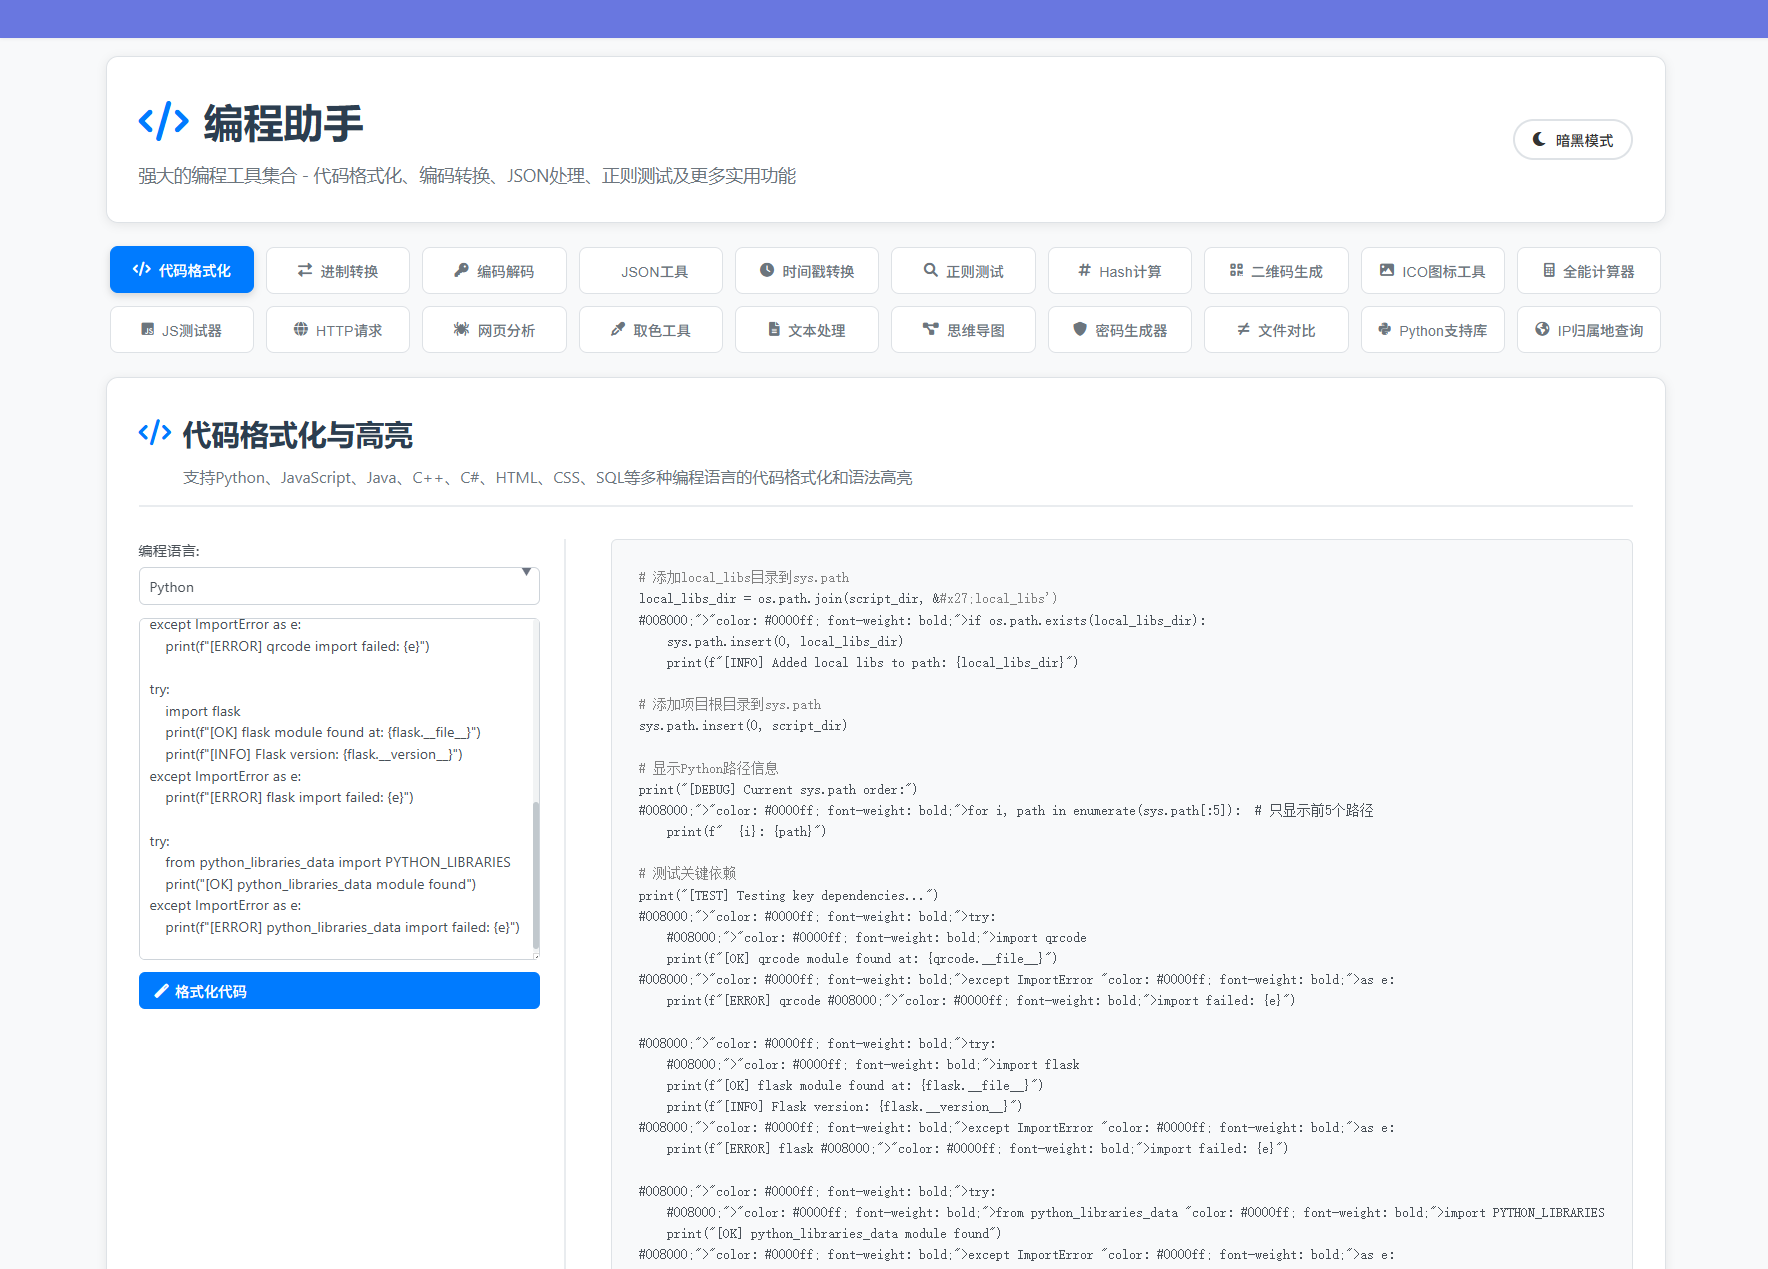Click the 编程助手 page title
Image resolution: width=1768 pixels, height=1269 pixels.
(283, 123)
